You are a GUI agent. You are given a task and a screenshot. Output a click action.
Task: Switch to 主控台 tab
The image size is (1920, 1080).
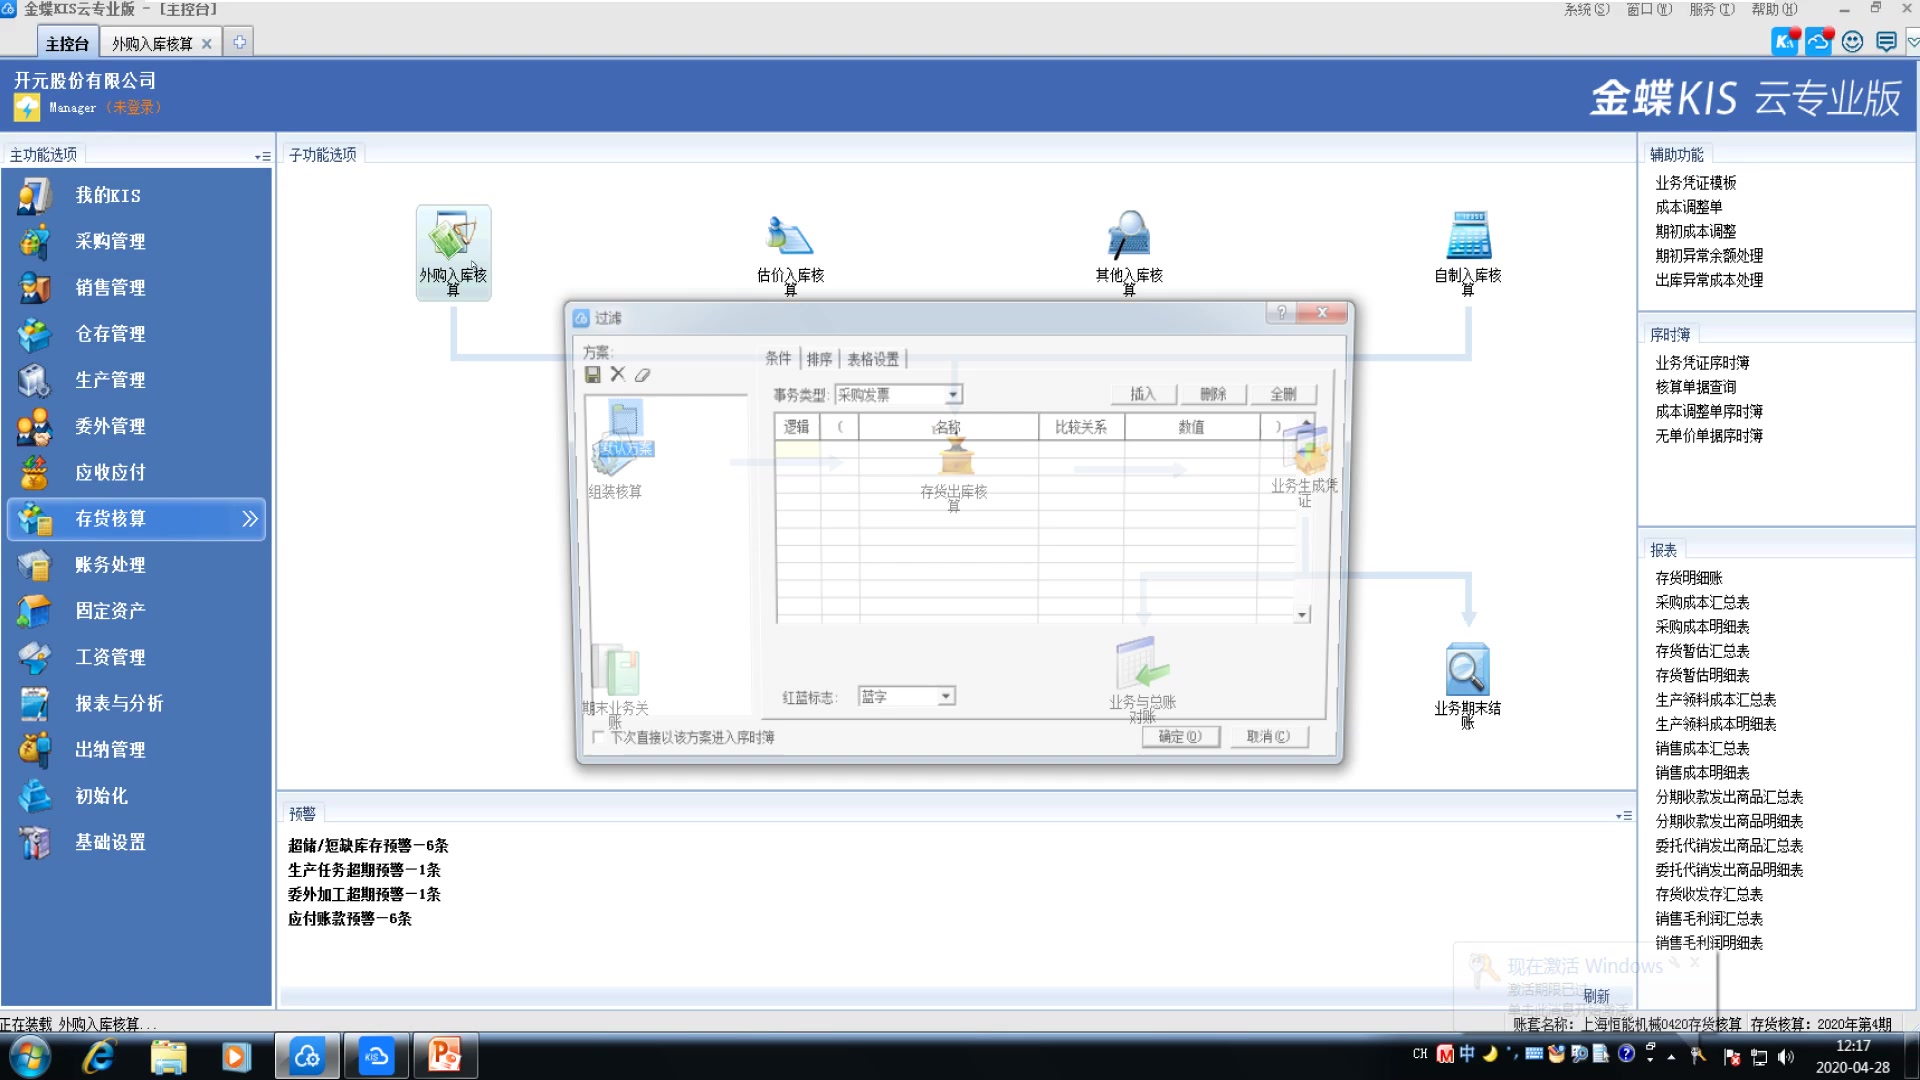tap(68, 43)
